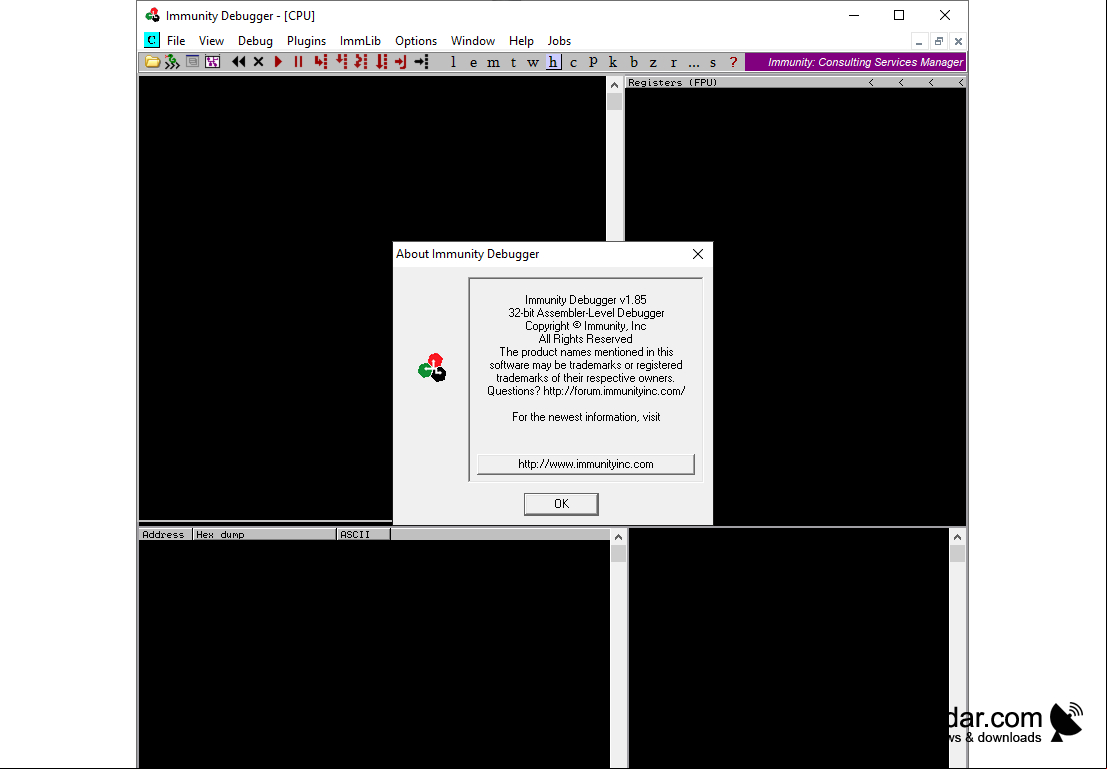Show References with the 'r' button

point(674,62)
